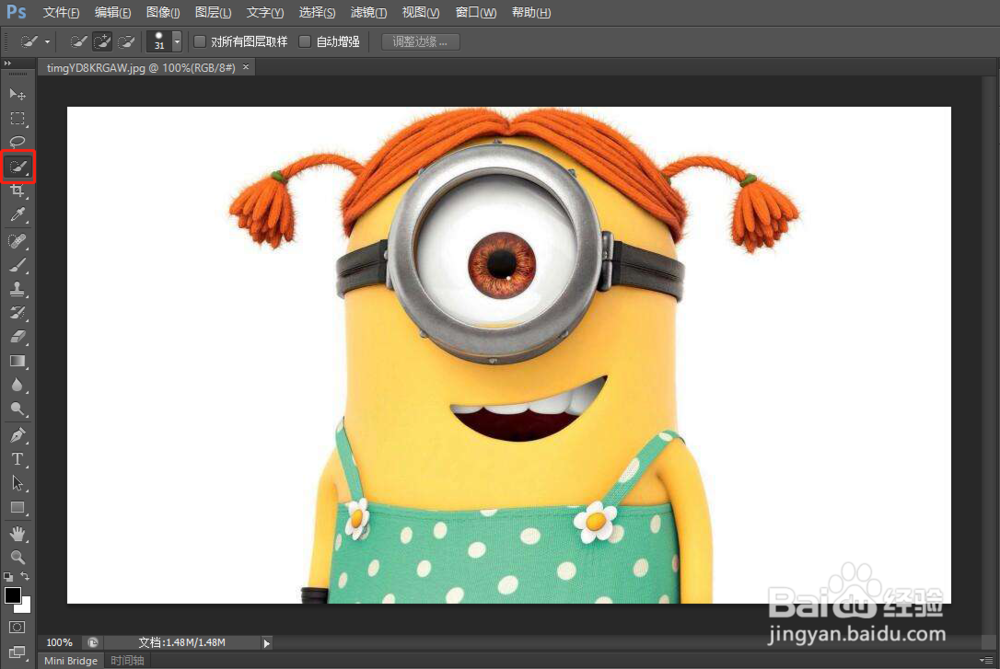Enable 对所有图层取样 checkbox
1000x669 pixels.
click(x=200, y=41)
